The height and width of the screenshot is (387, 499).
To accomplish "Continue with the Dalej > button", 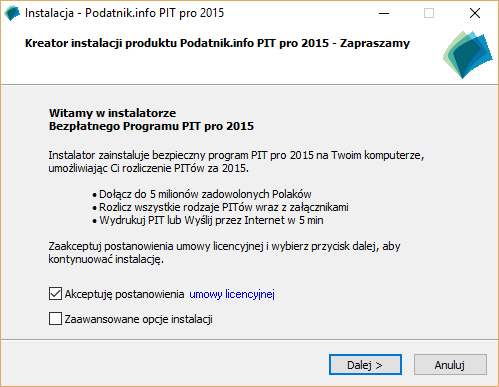I will [365, 365].
